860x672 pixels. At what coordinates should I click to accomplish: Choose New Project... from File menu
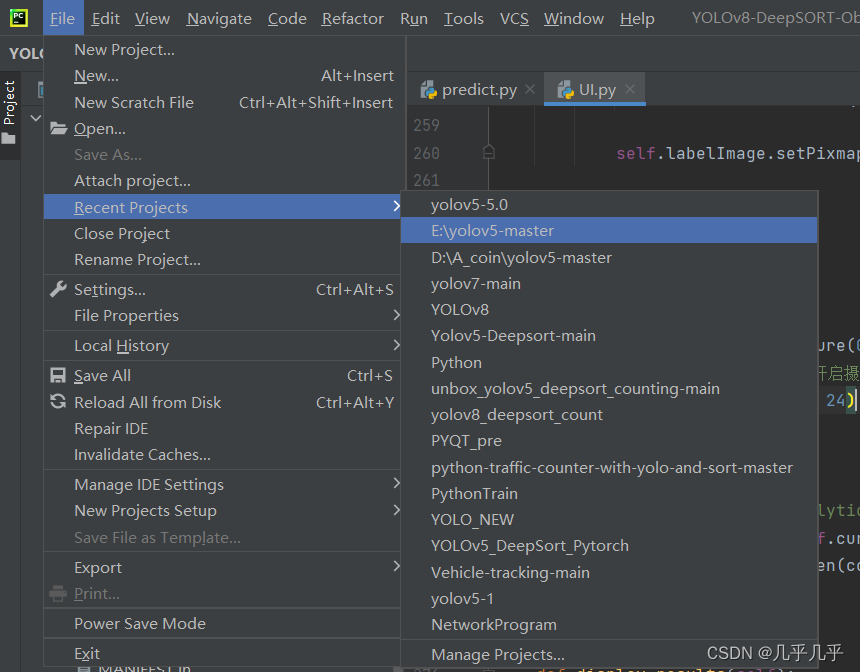point(222,50)
